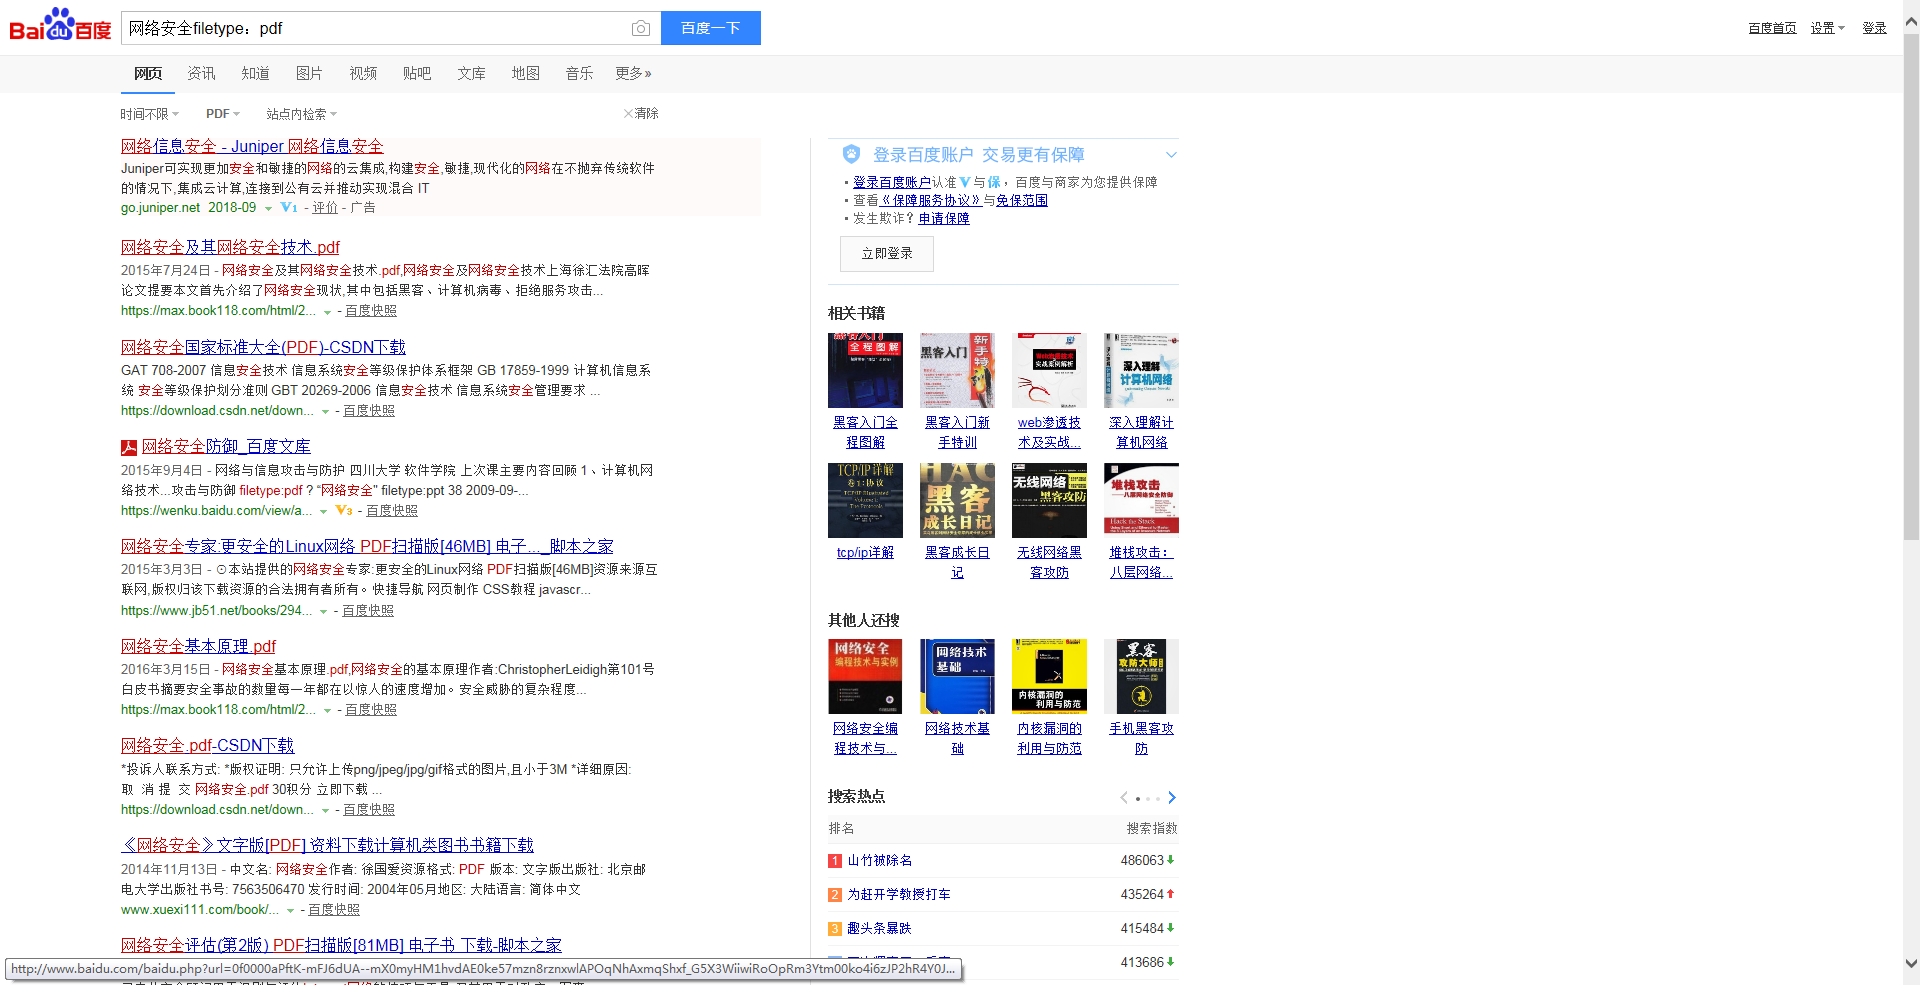This screenshot has height=985, width=1920.
Task: Open the 文库 tab
Action: click(x=471, y=73)
